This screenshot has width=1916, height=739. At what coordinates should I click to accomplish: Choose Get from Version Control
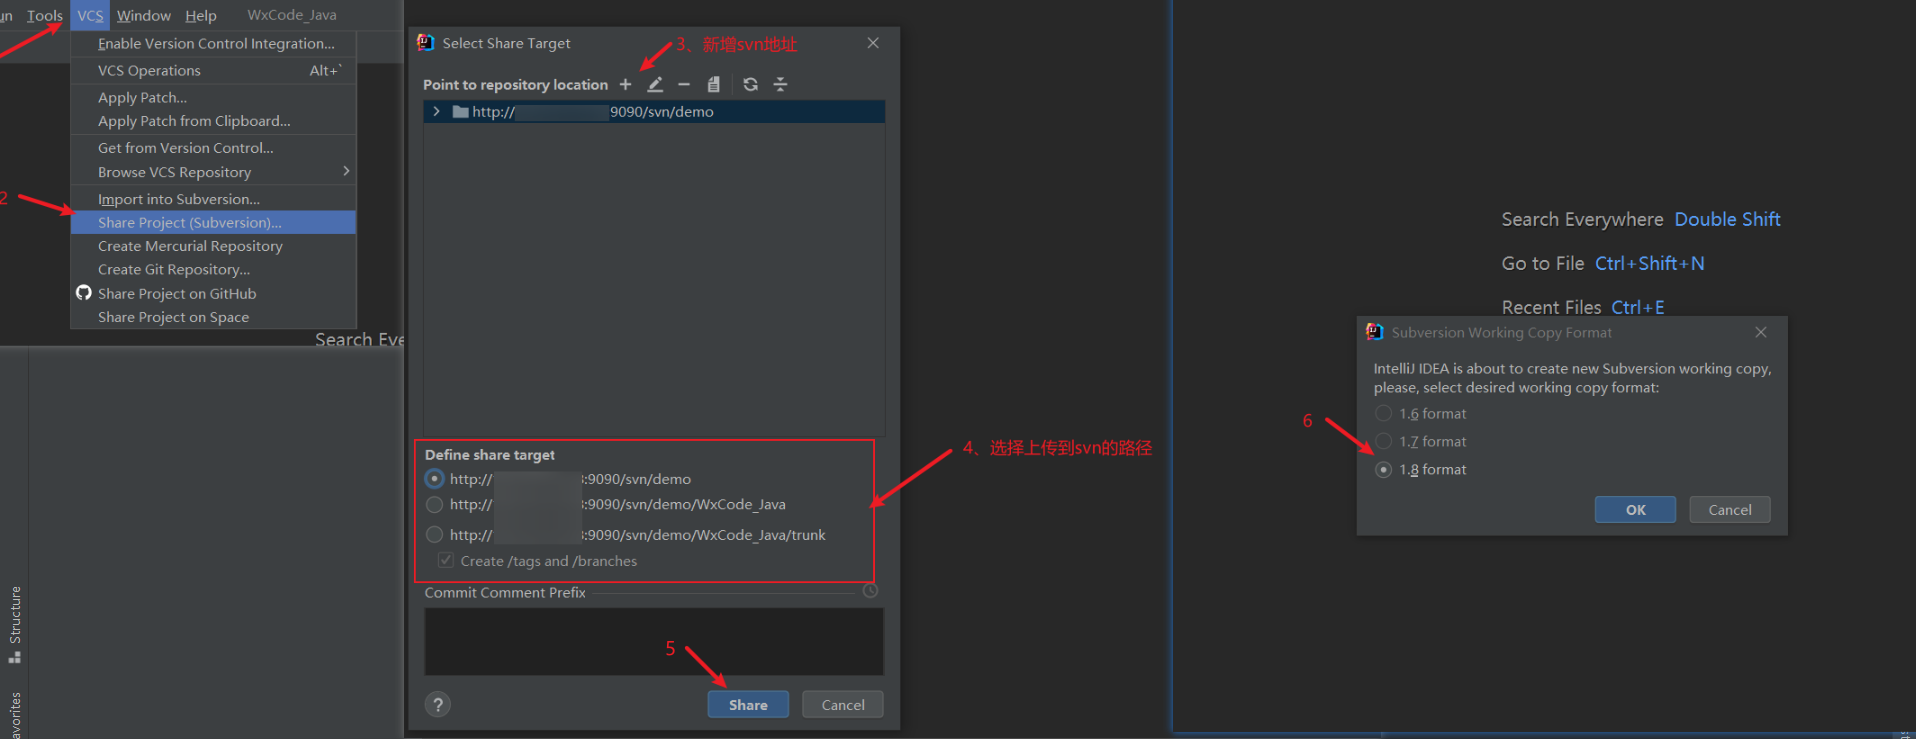tap(214, 148)
